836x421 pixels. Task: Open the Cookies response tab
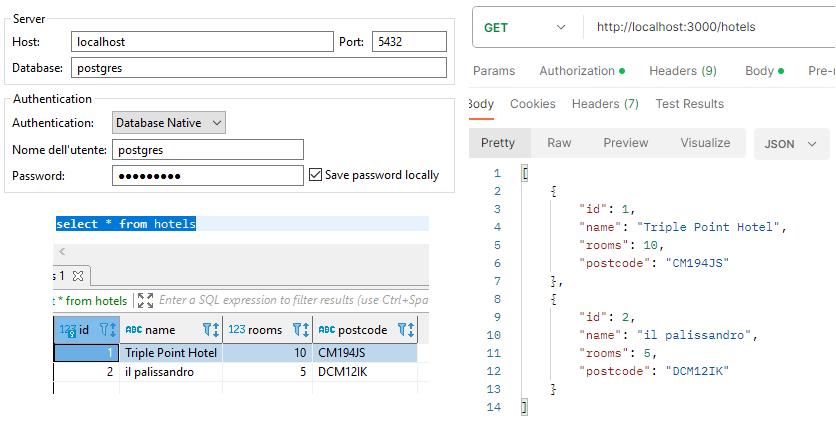tap(532, 104)
